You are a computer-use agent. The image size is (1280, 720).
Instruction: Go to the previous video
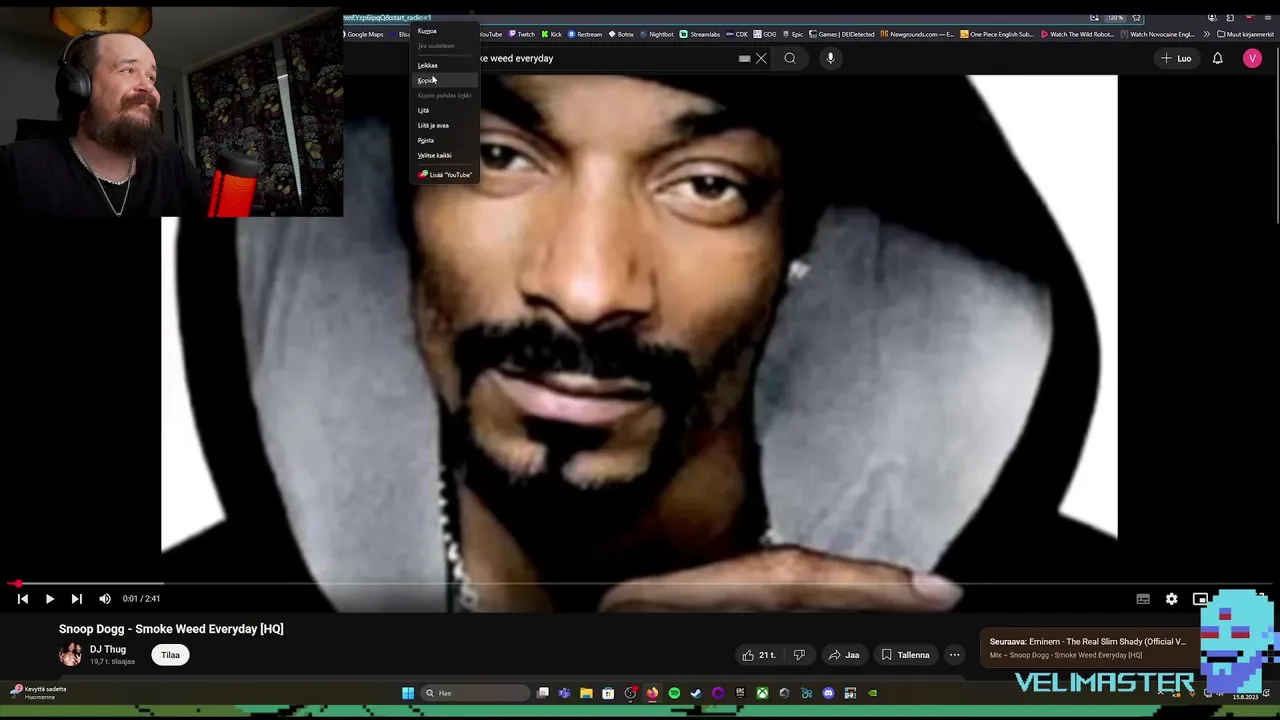(x=23, y=599)
